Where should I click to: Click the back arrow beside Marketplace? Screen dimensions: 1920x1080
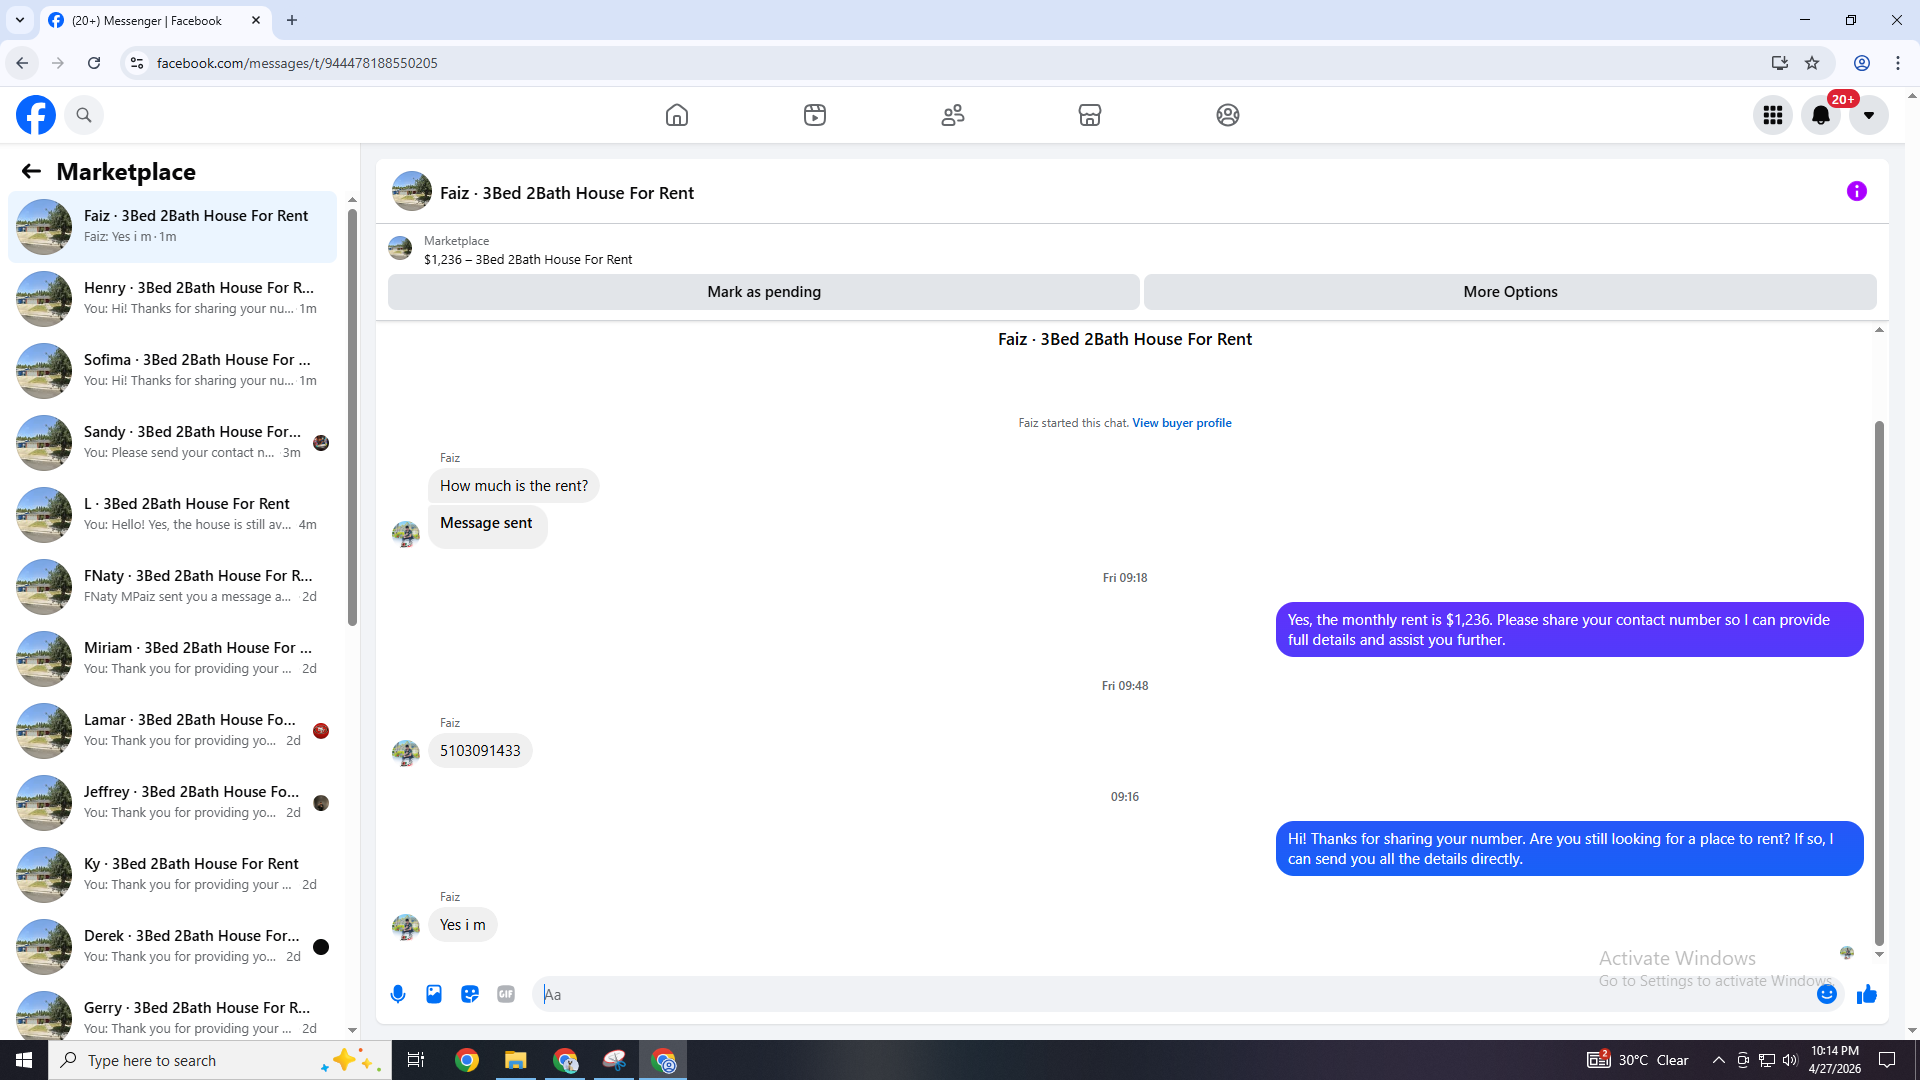click(x=31, y=172)
